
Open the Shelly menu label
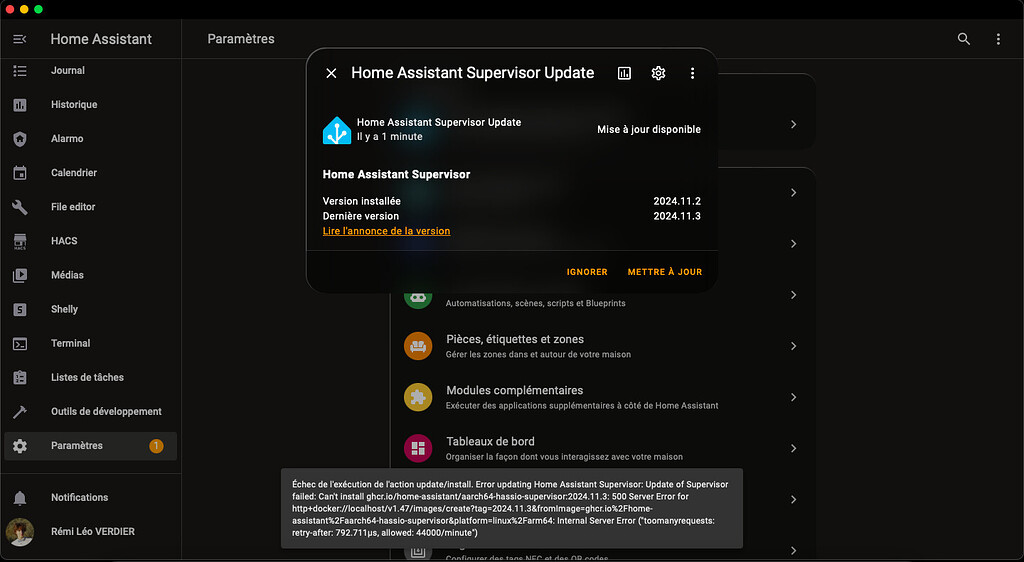[x=64, y=309]
